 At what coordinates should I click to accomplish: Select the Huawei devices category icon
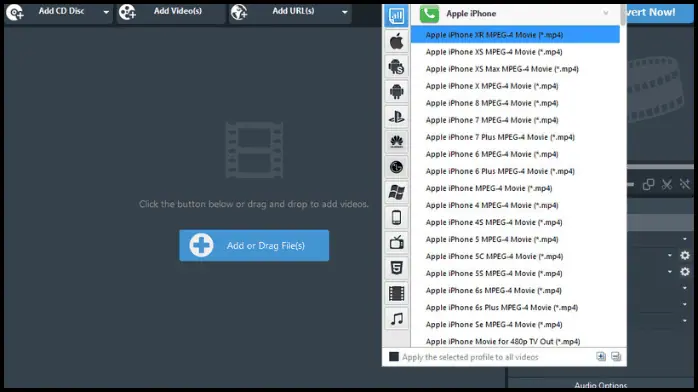pos(396,142)
